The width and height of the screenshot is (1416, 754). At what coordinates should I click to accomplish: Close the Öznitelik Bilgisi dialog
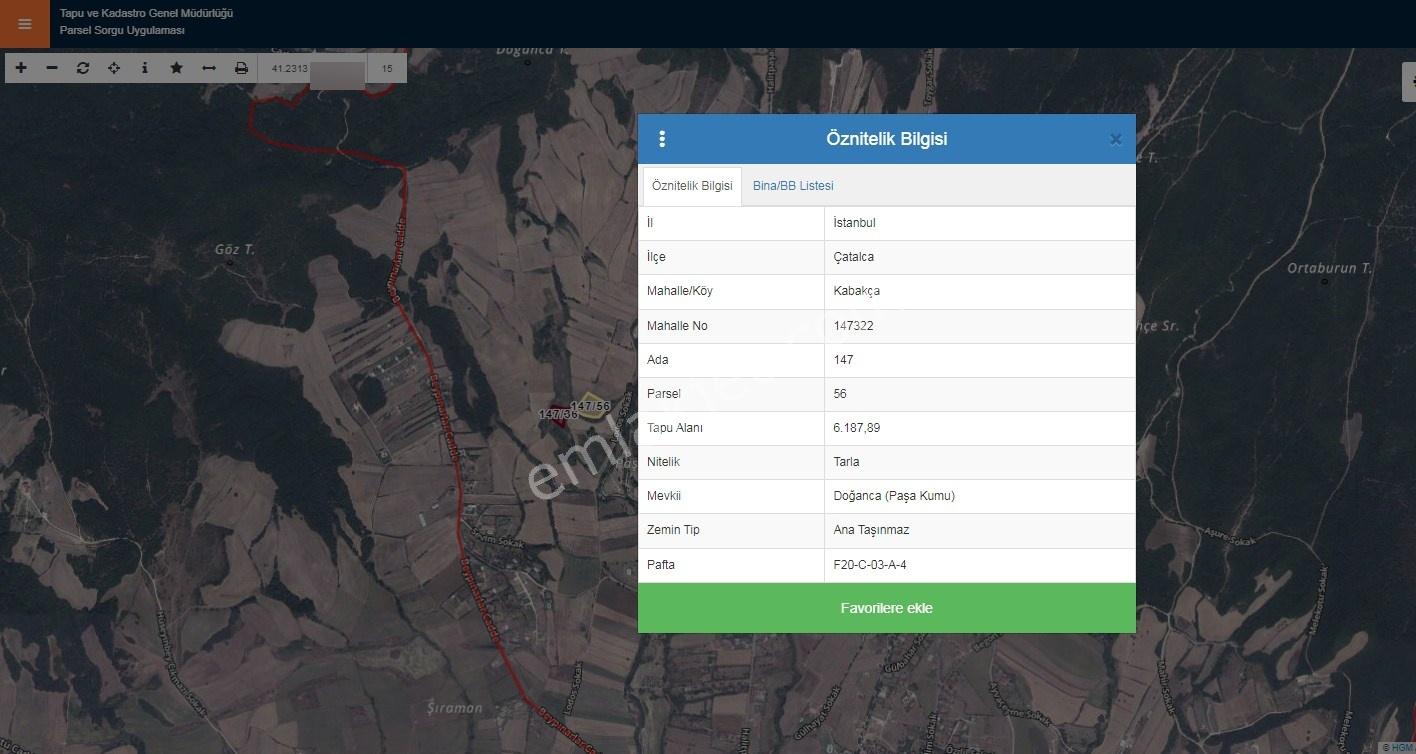(1116, 139)
